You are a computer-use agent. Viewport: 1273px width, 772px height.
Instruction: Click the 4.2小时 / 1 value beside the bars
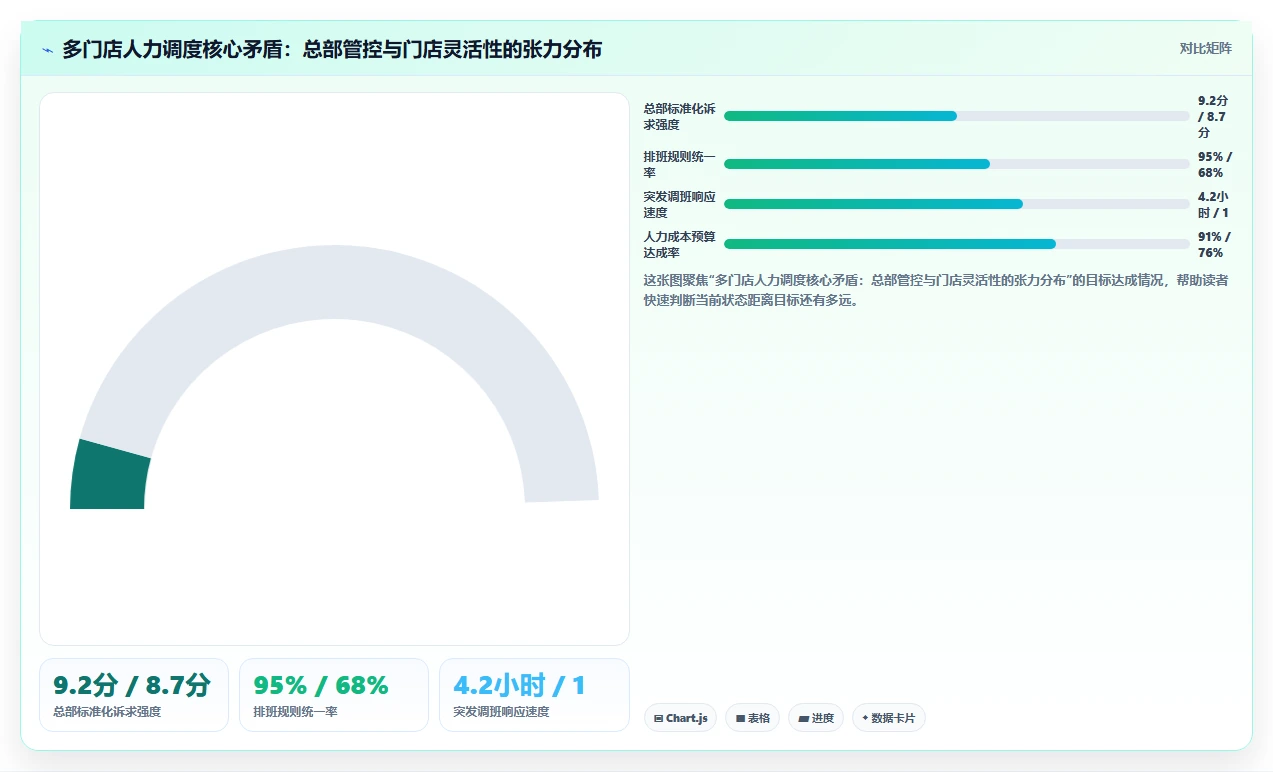1214,205
